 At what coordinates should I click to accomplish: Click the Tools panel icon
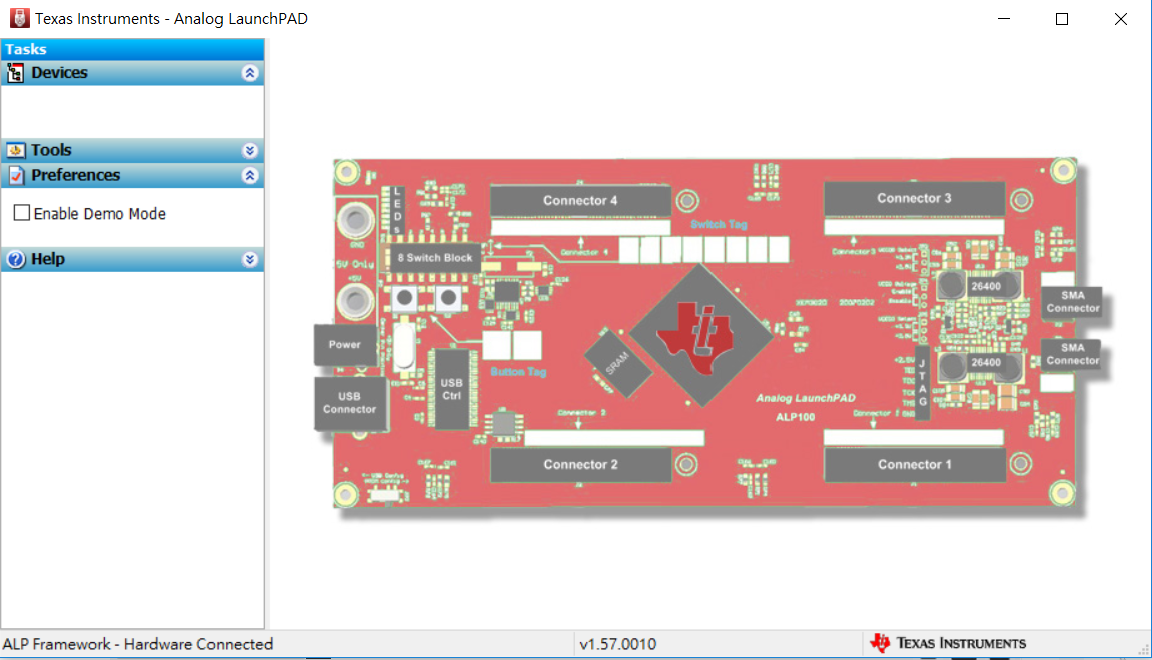click(x=15, y=150)
